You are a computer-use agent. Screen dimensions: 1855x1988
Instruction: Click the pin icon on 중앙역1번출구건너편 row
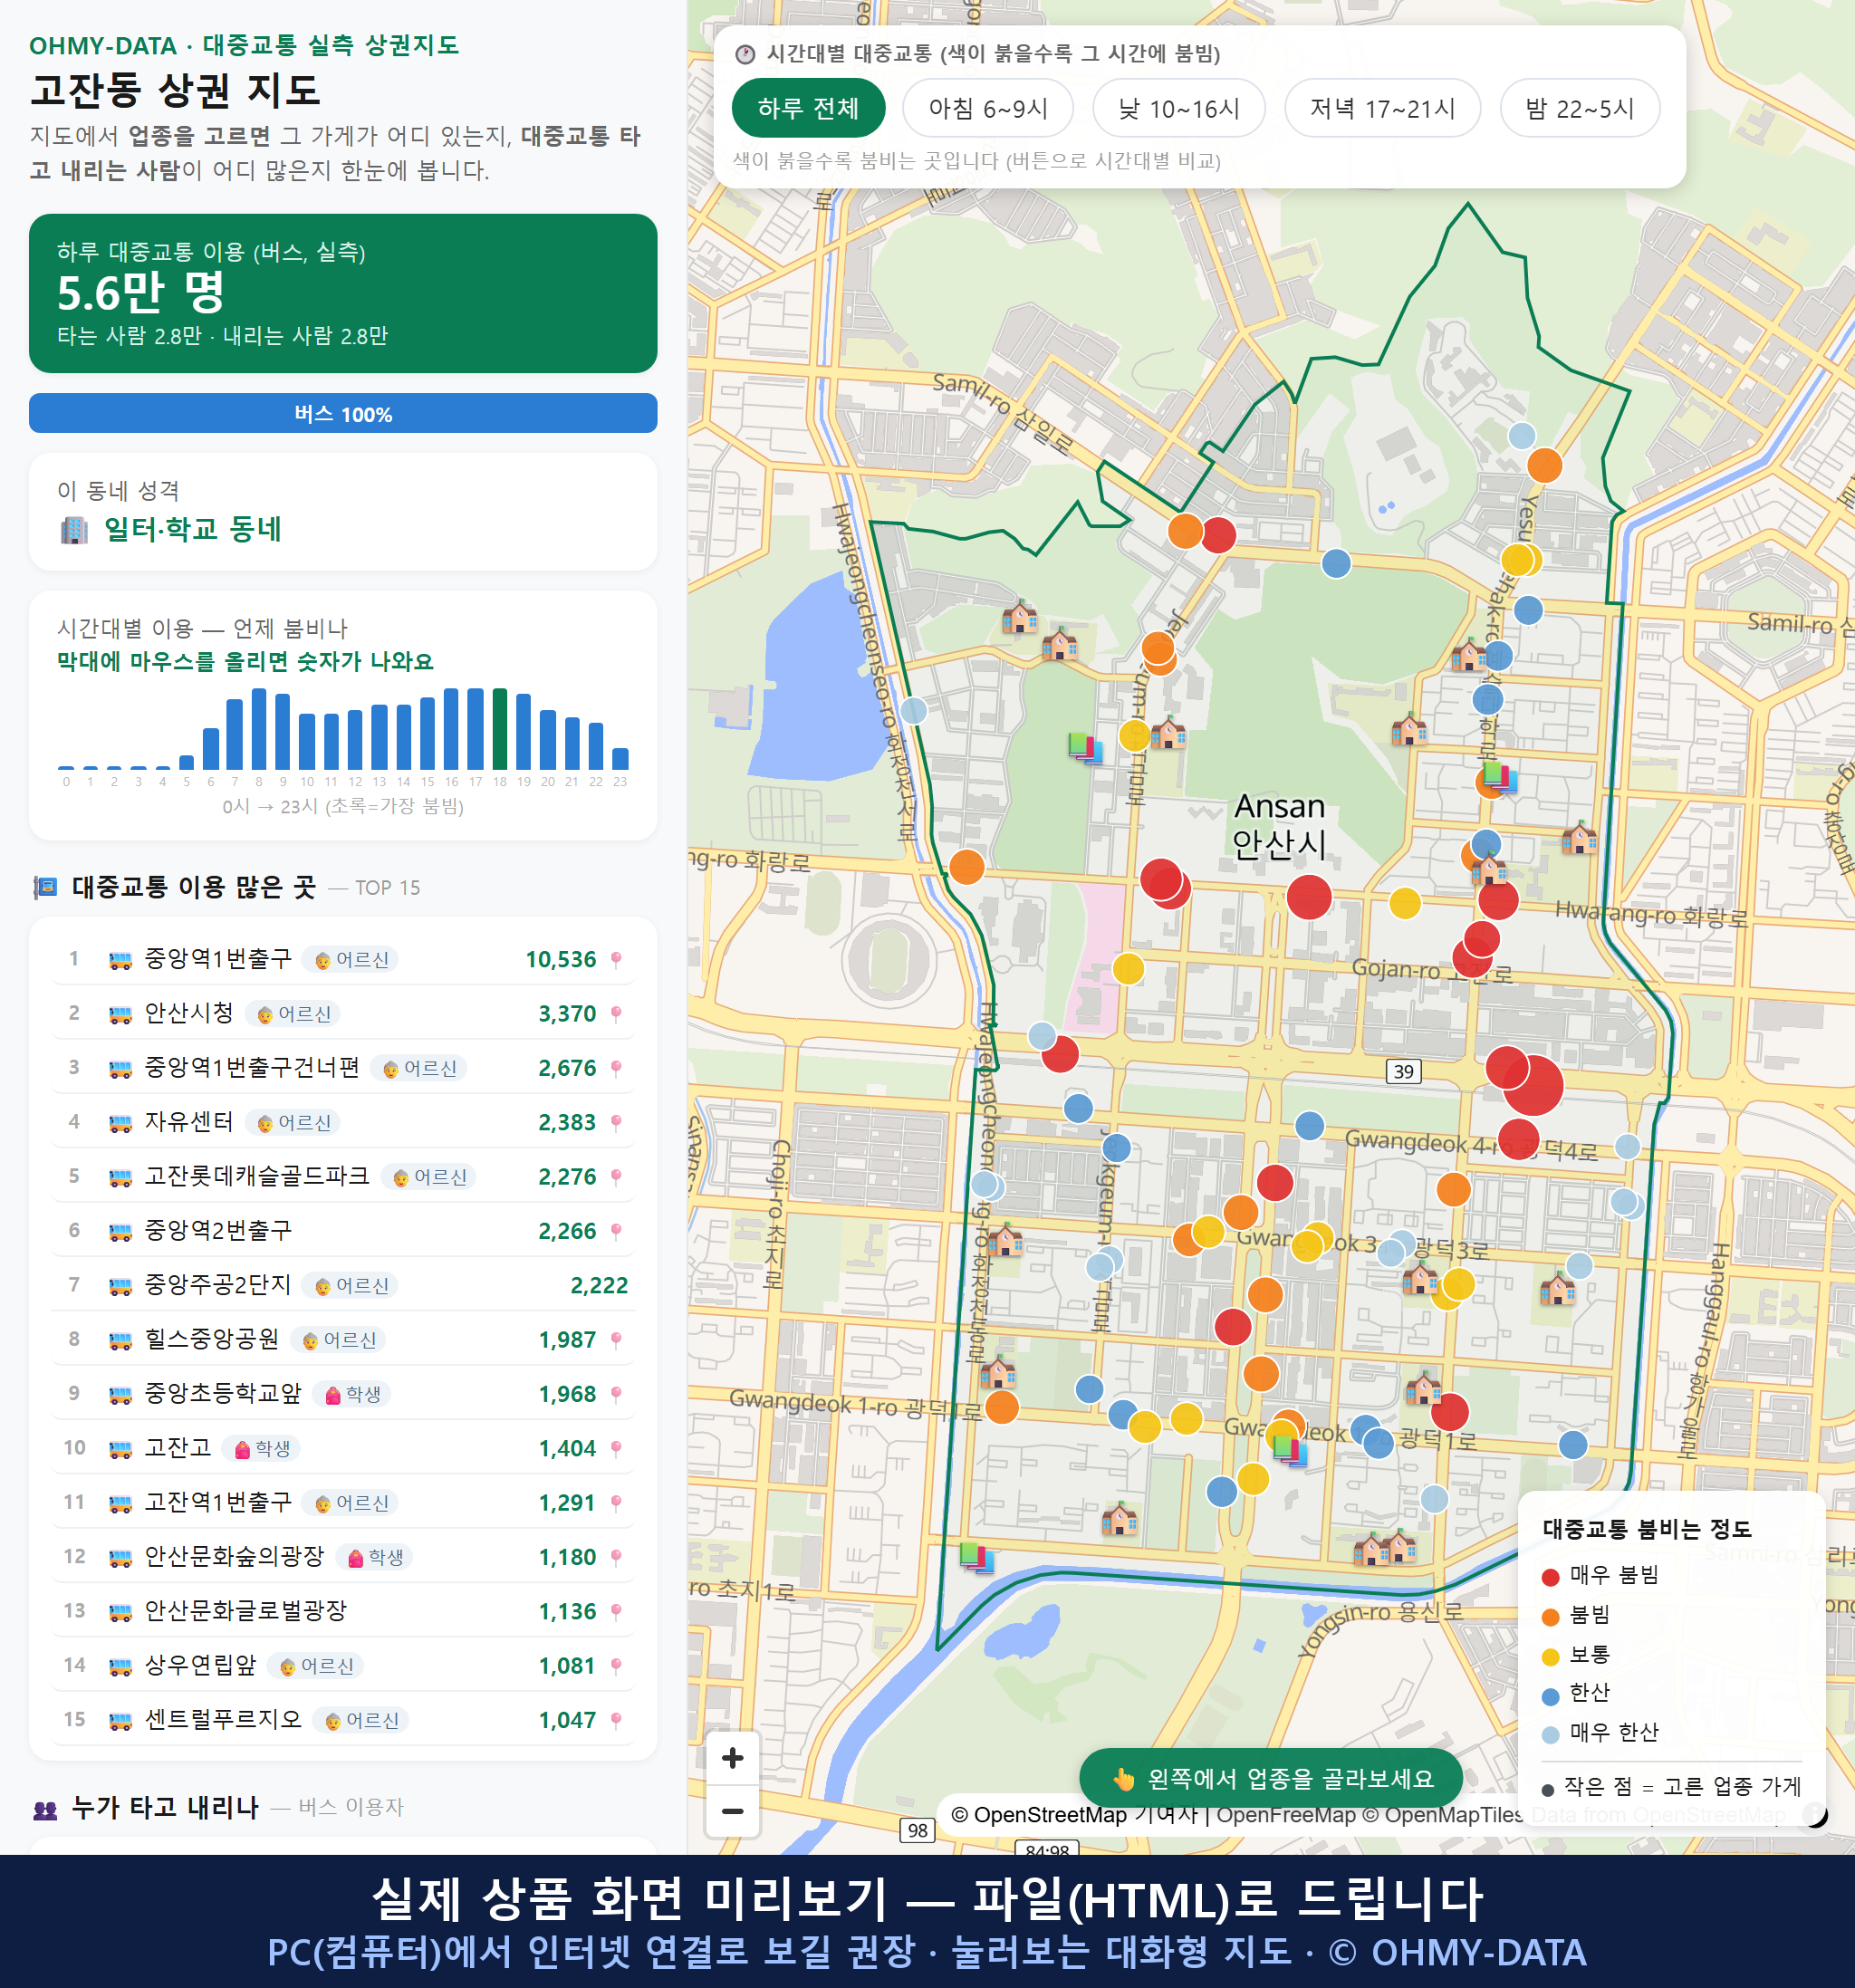616,1069
